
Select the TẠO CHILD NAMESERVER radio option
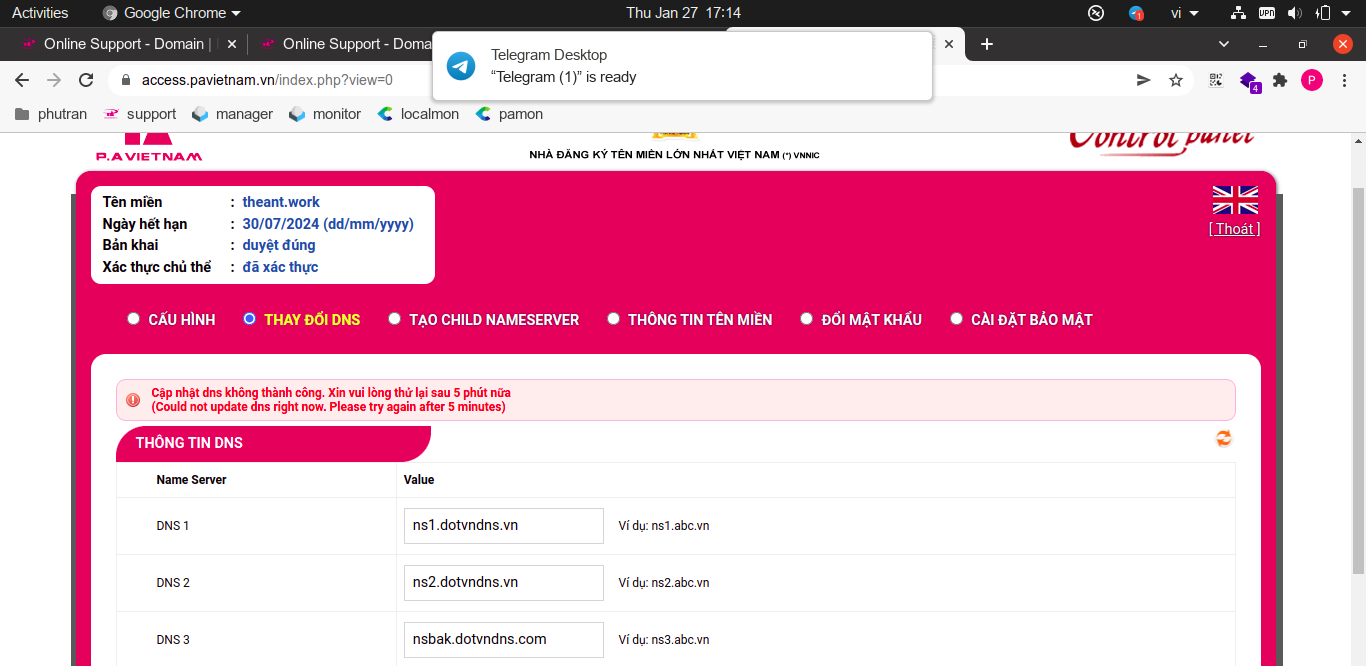(394, 319)
